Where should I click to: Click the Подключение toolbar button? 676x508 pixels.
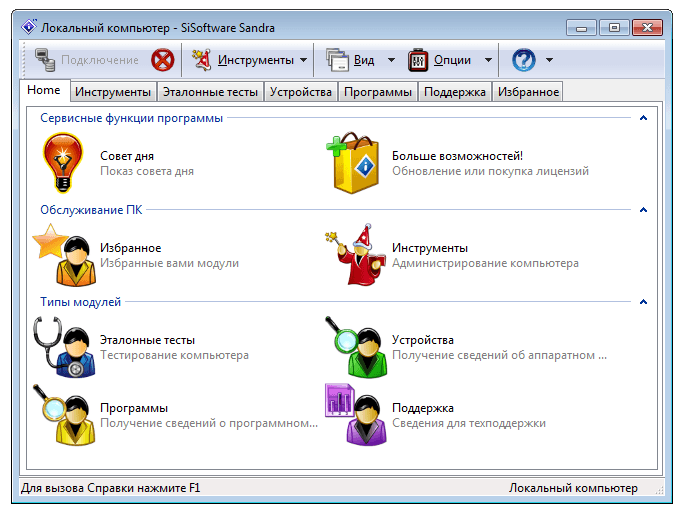87,60
